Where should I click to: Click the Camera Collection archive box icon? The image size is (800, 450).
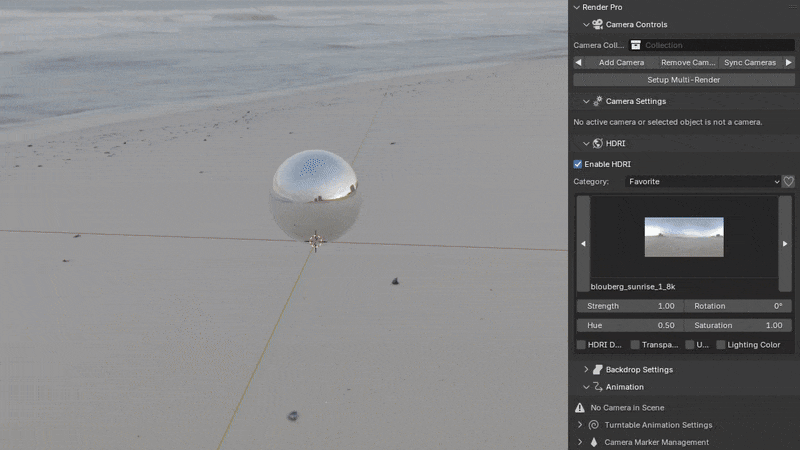pyautogui.click(x=635, y=45)
